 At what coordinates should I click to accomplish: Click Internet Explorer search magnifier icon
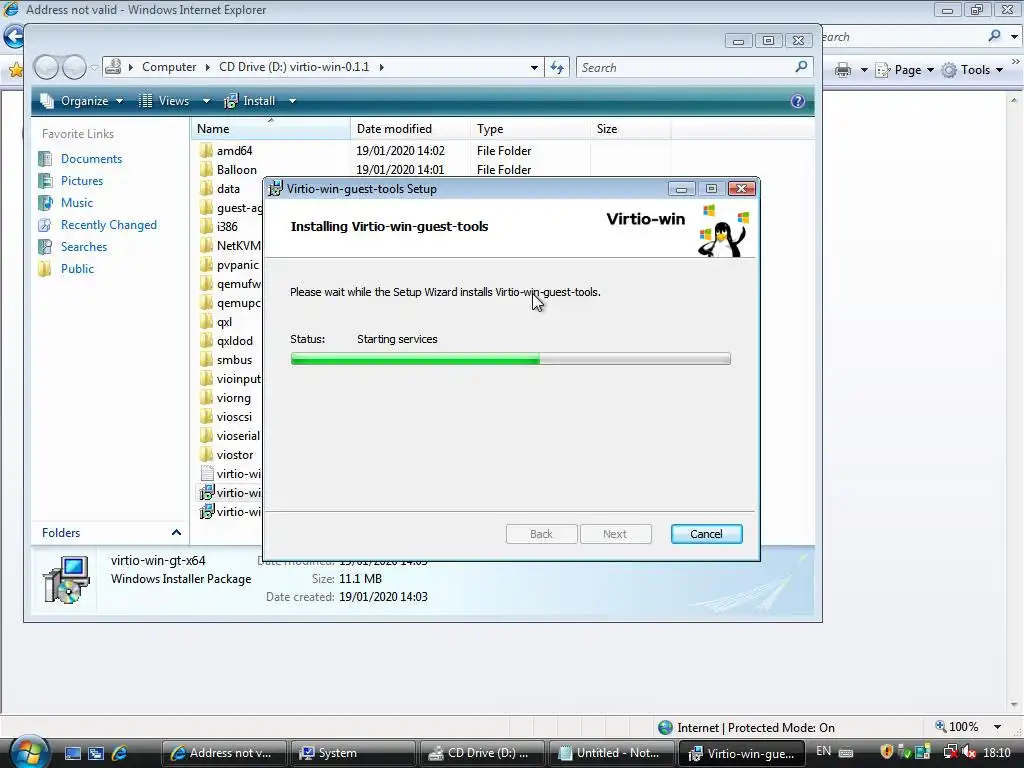995,36
